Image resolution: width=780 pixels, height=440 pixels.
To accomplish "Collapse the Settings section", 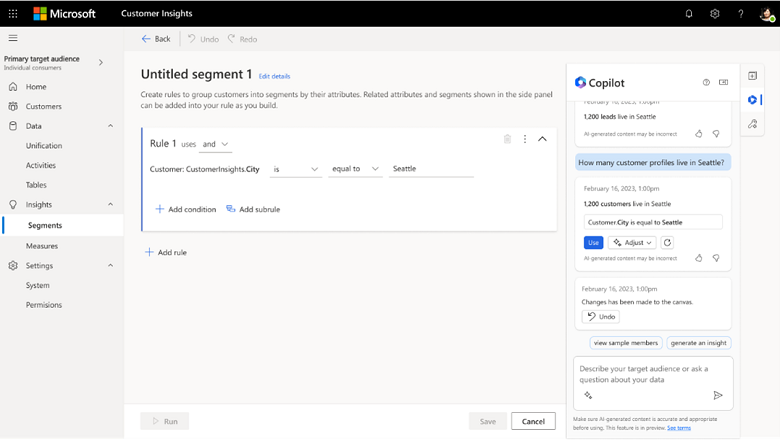I will pyautogui.click(x=110, y=265).
